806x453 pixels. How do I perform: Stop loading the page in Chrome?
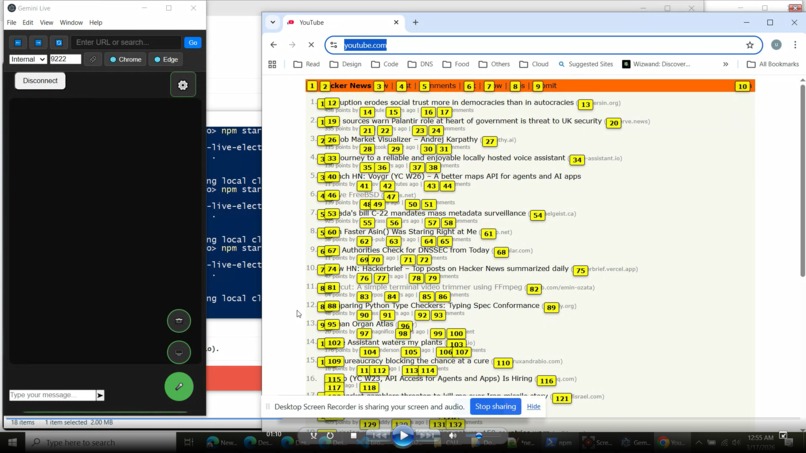coord(311,45)
